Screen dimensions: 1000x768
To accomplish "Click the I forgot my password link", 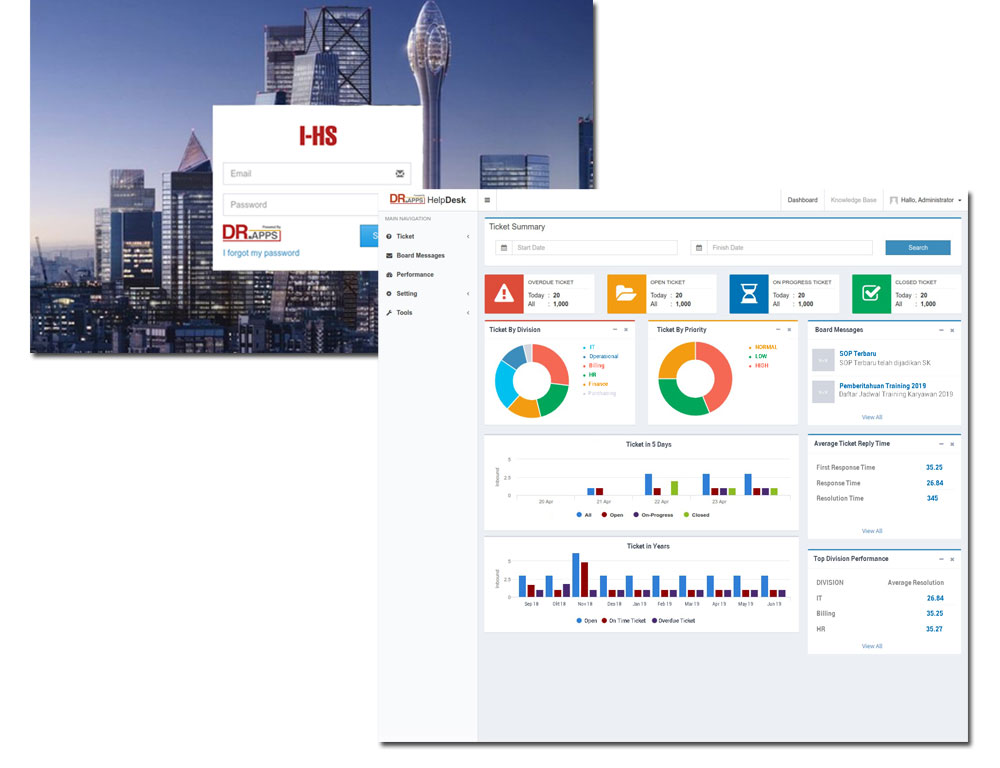I will pyautogui.click(x=261, y=253).
